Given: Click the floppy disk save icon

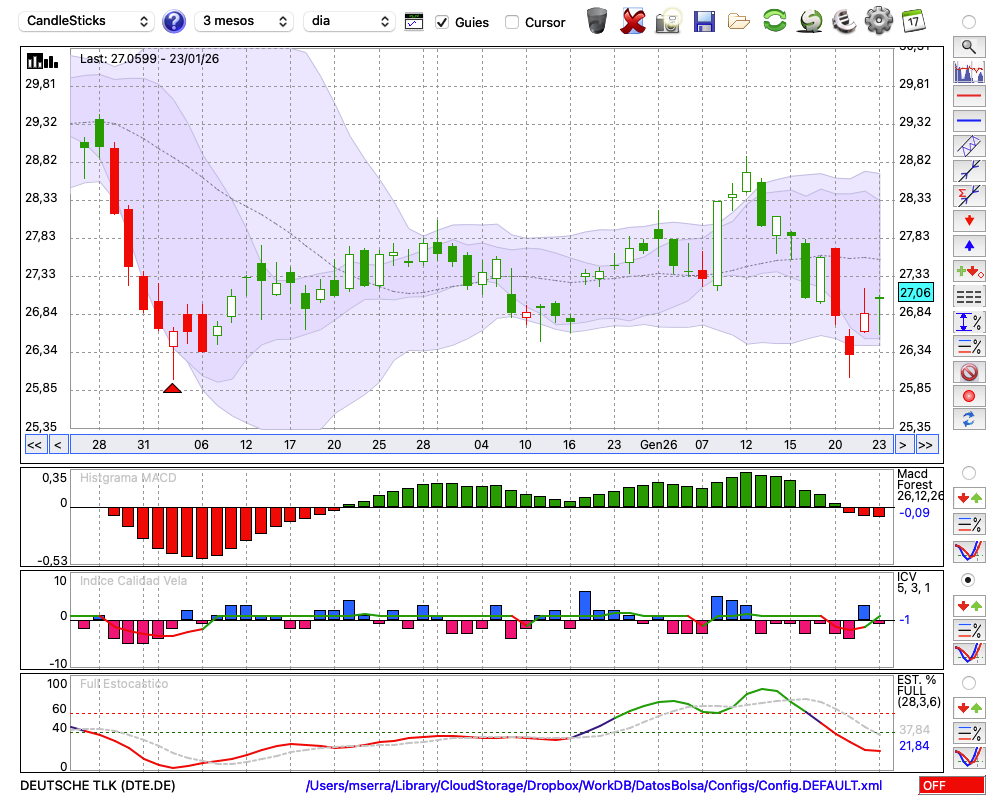Looking at the screenshot, I should coord(704,21).
